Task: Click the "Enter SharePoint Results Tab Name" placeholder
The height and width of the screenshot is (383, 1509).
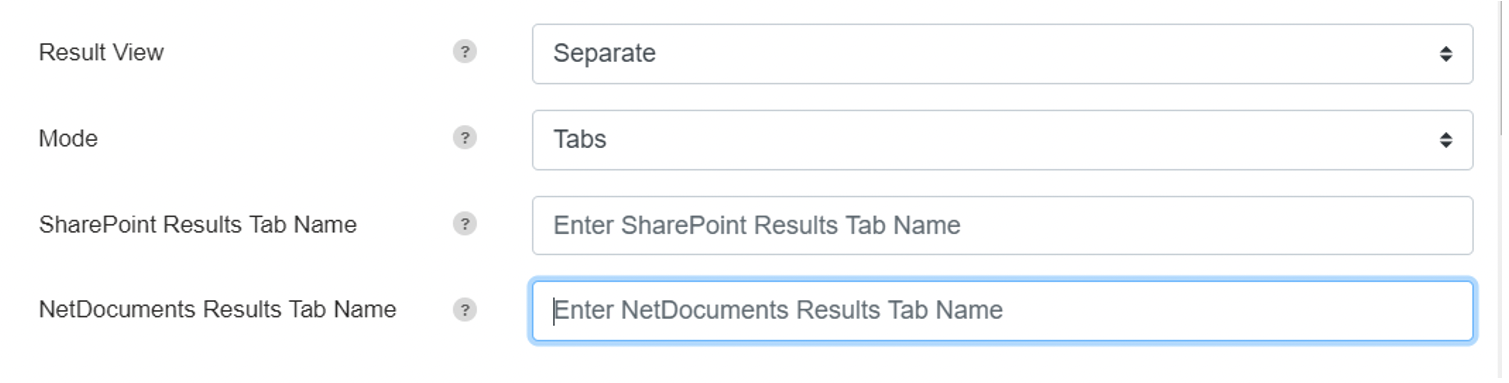Action: tap(757, 225)
